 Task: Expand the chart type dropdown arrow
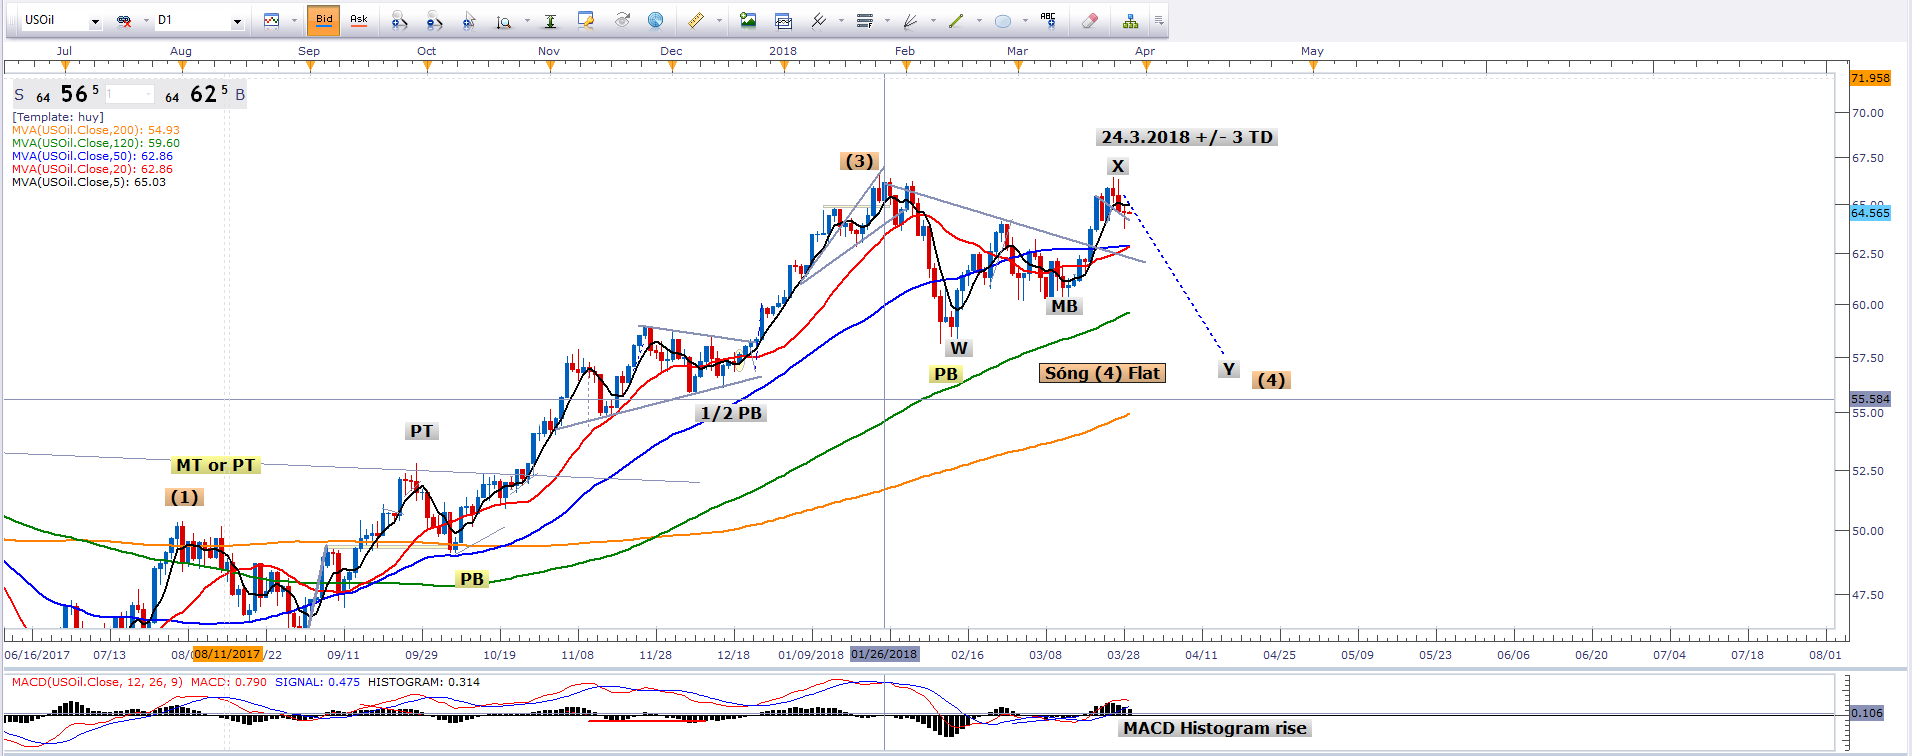(294, 20)
